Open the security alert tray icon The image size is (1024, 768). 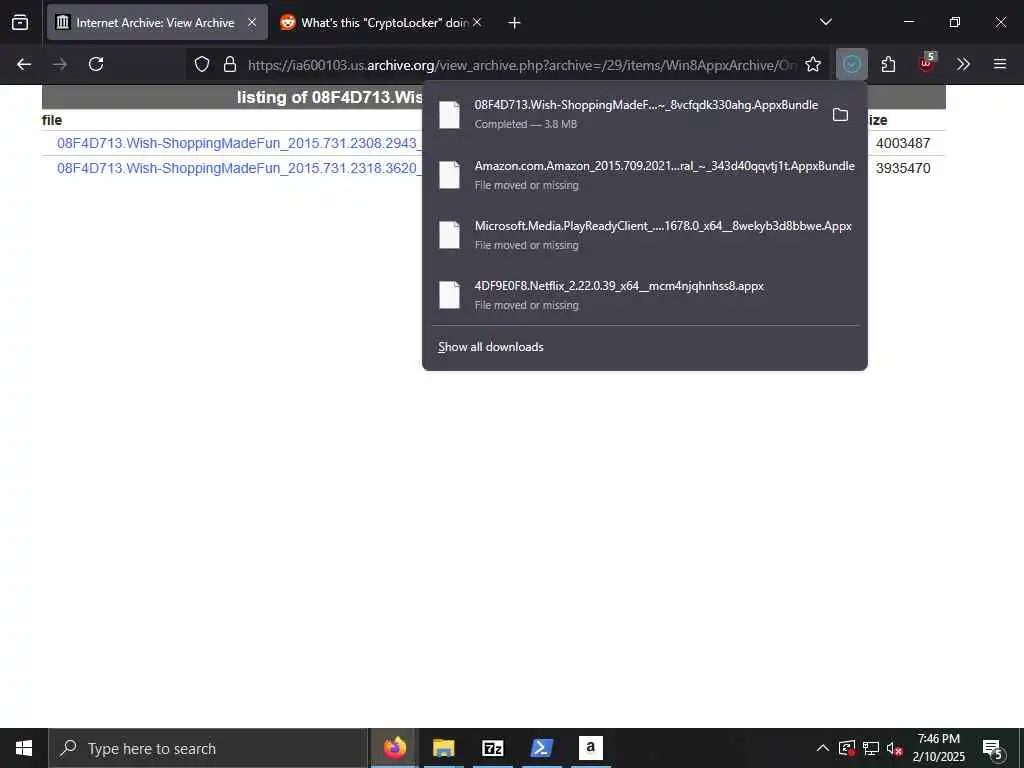pos(847,748)
